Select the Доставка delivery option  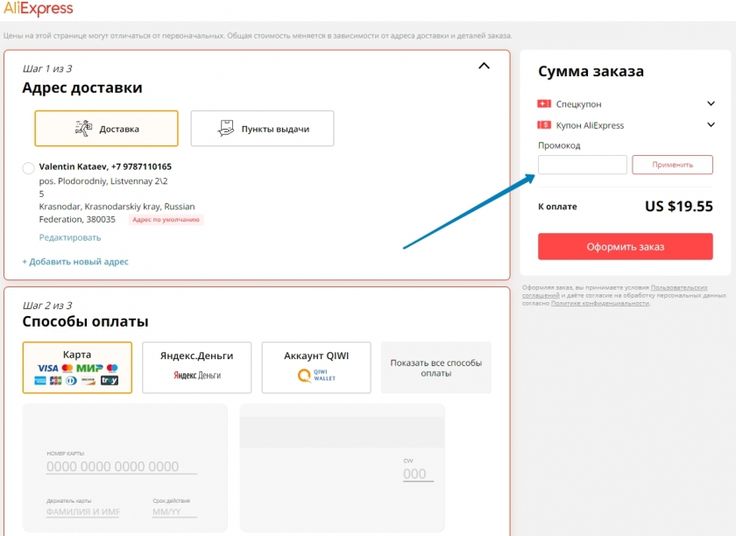click(x=107, y=129)
